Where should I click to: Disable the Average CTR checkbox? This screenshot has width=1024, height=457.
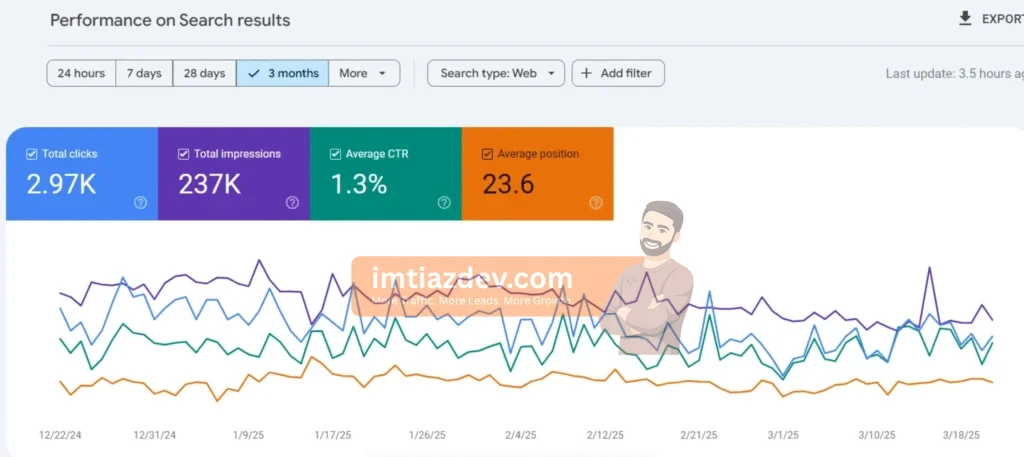(335, 154)
